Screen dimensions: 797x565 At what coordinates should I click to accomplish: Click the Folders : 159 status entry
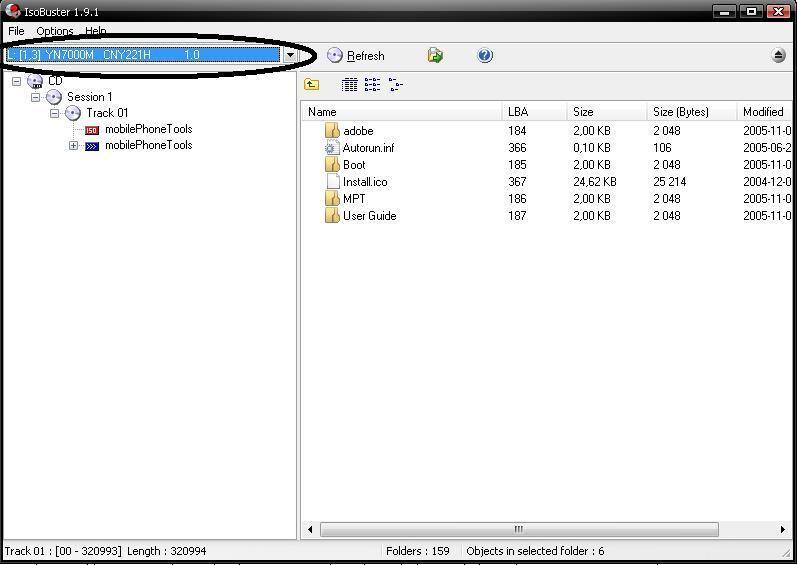click(418, 551)
